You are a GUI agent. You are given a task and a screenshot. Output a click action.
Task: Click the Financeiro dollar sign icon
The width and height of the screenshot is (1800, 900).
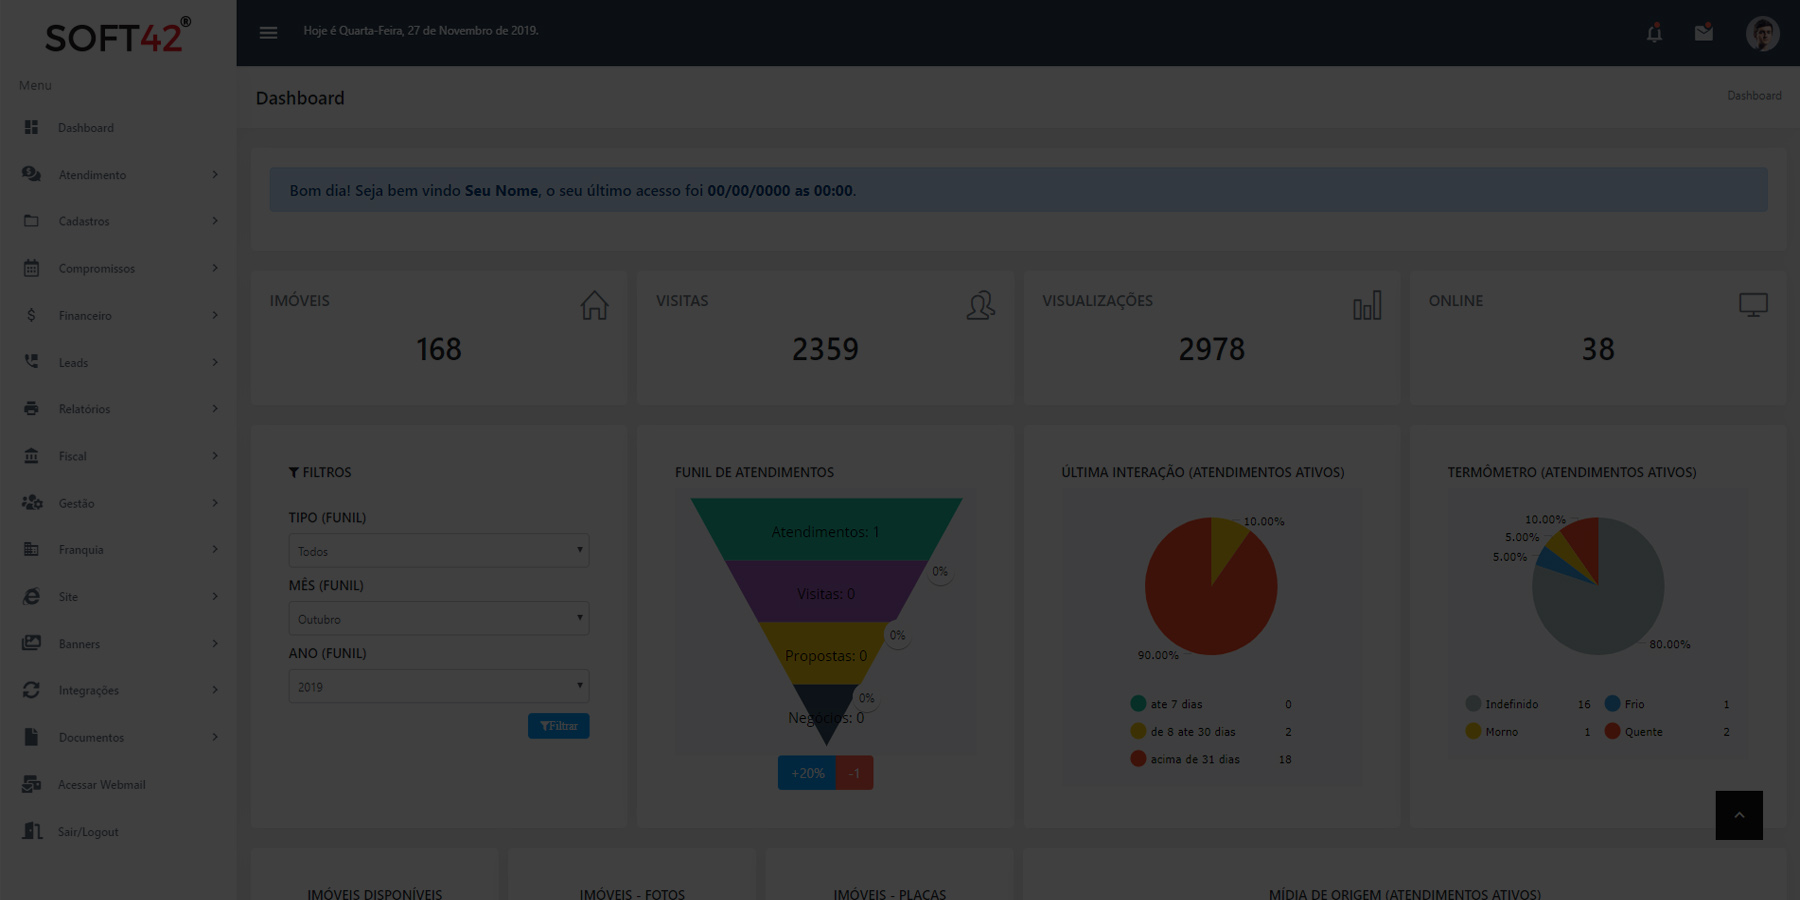(31, 315)
